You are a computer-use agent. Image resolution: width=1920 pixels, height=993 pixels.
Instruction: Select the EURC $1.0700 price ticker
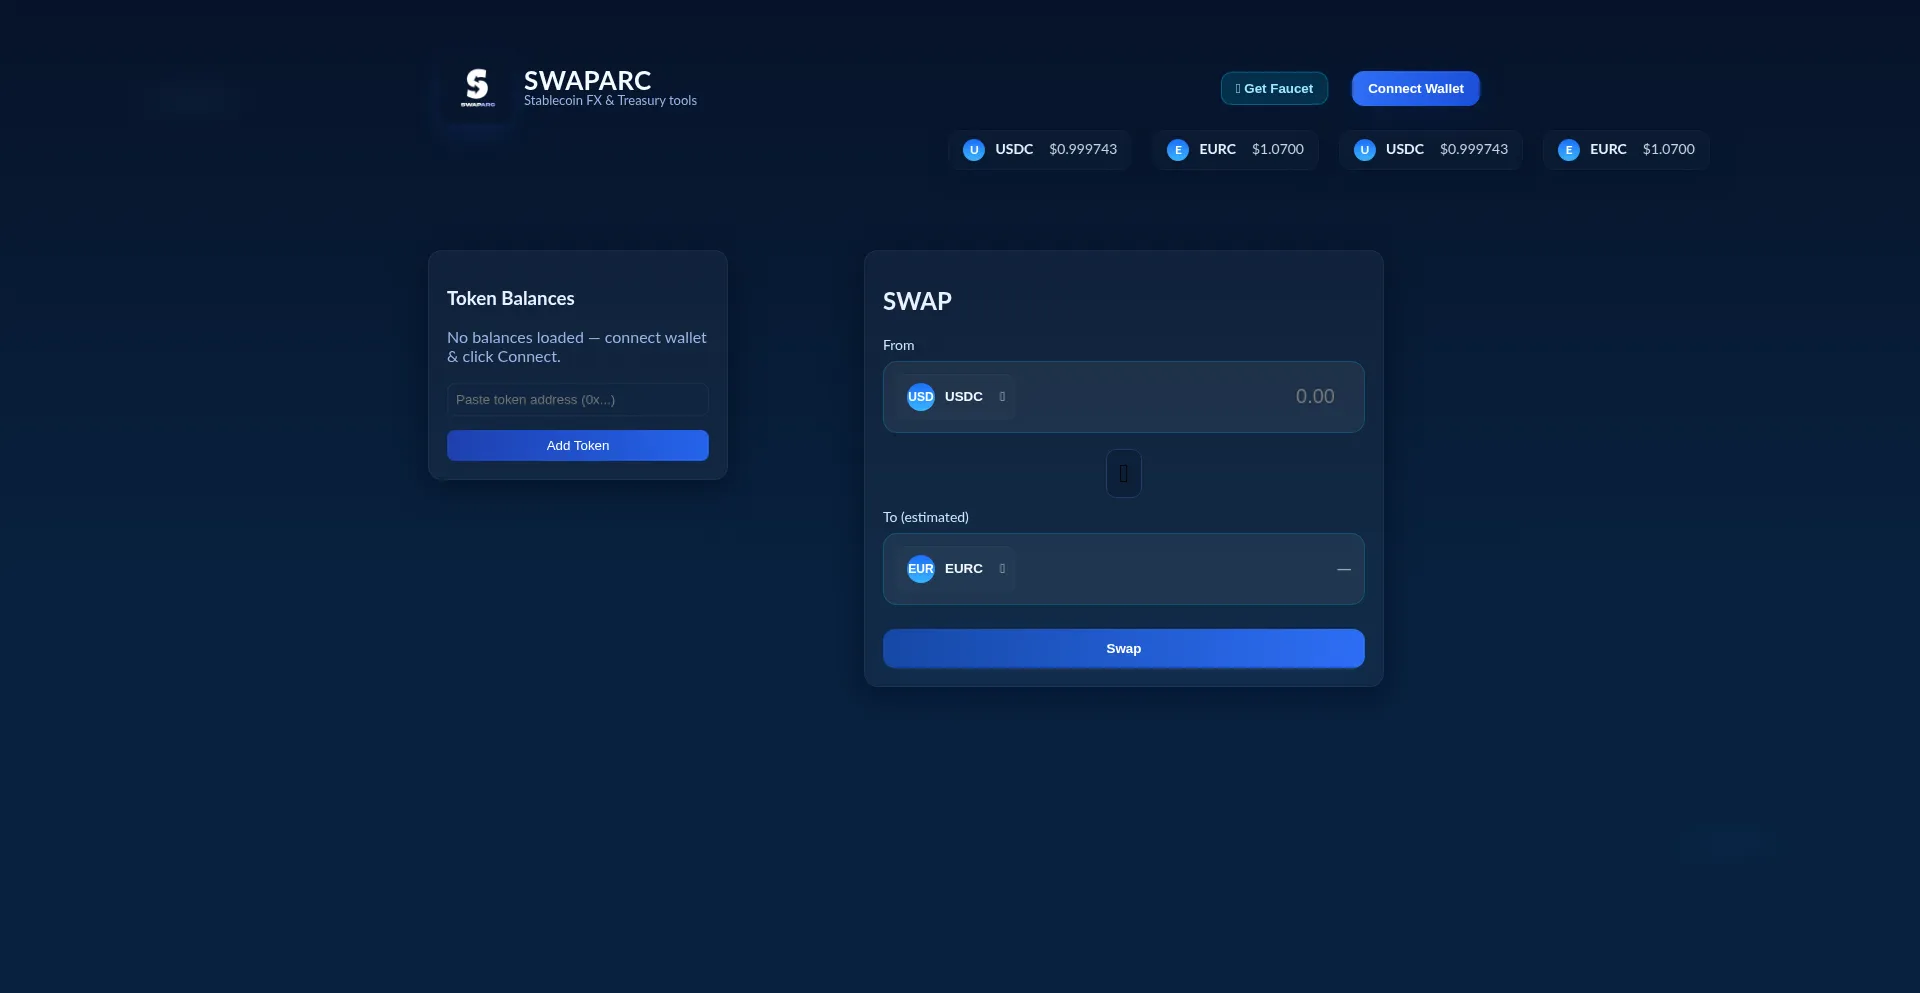coord(1236,150)
